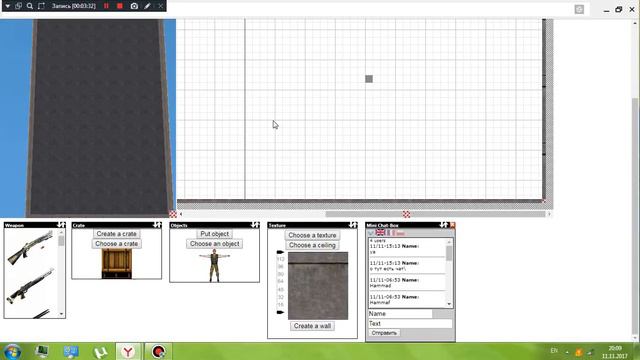Open the recorder toolbar dropdown arrow
This screenshot has width=640, height=360.
[x=7, y=6]
